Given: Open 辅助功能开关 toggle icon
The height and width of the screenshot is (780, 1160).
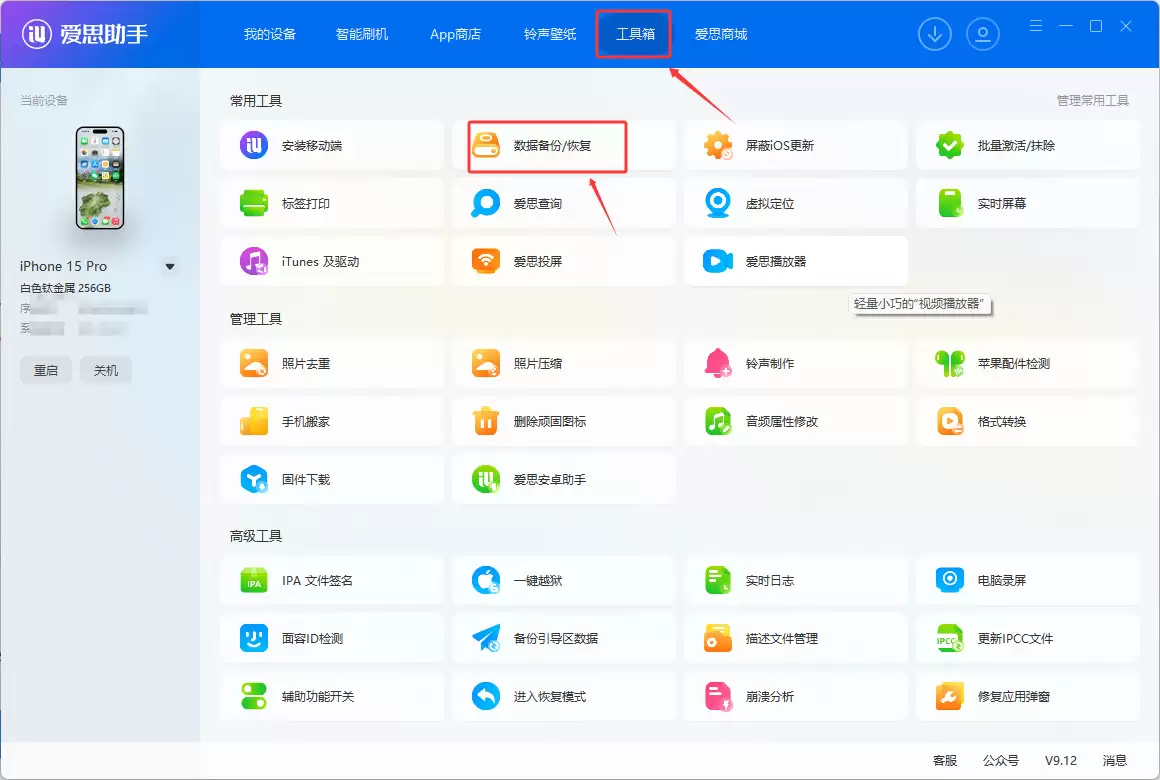Looking at the screenshot, I should tap(254, 696).
